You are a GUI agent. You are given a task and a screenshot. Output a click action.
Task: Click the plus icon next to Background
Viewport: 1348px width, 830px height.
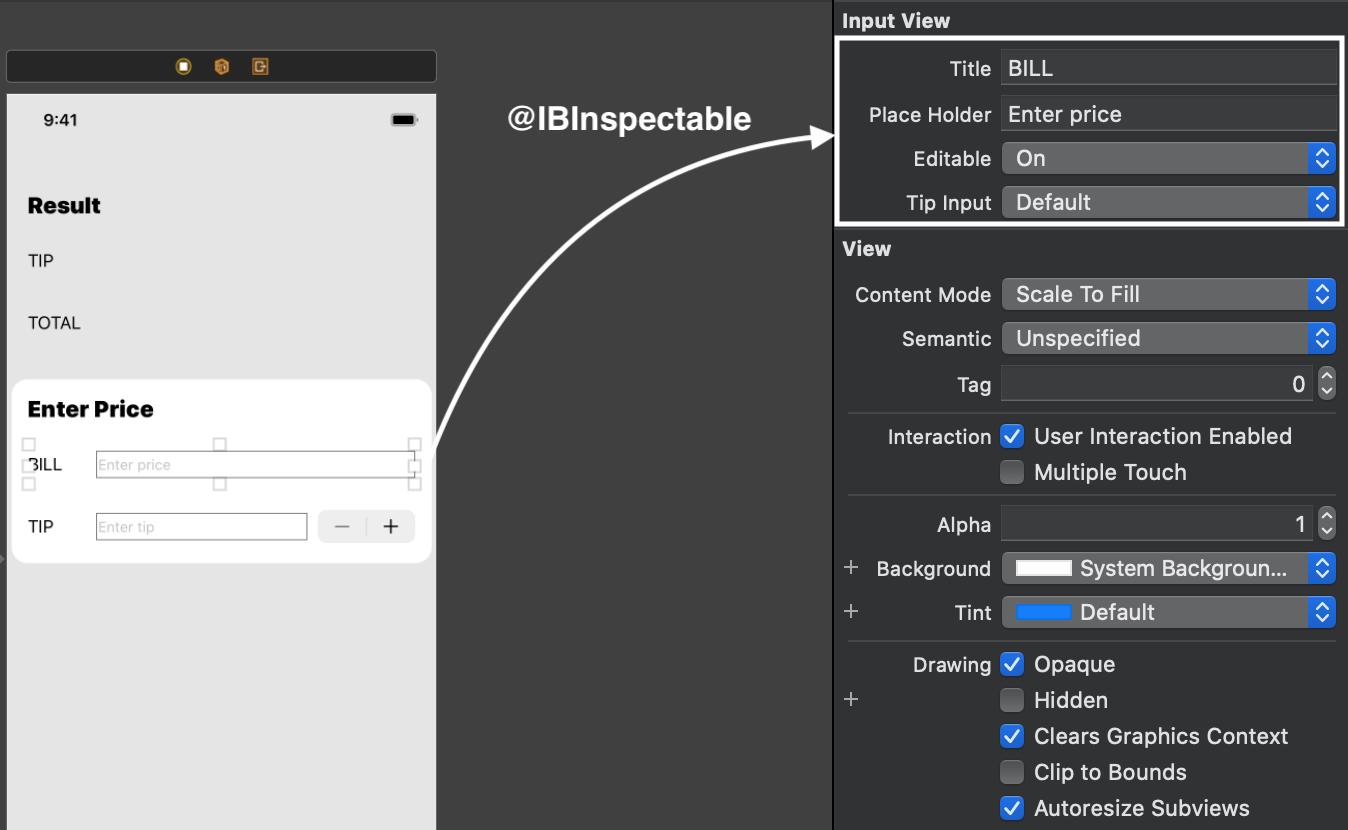(851, 568)
